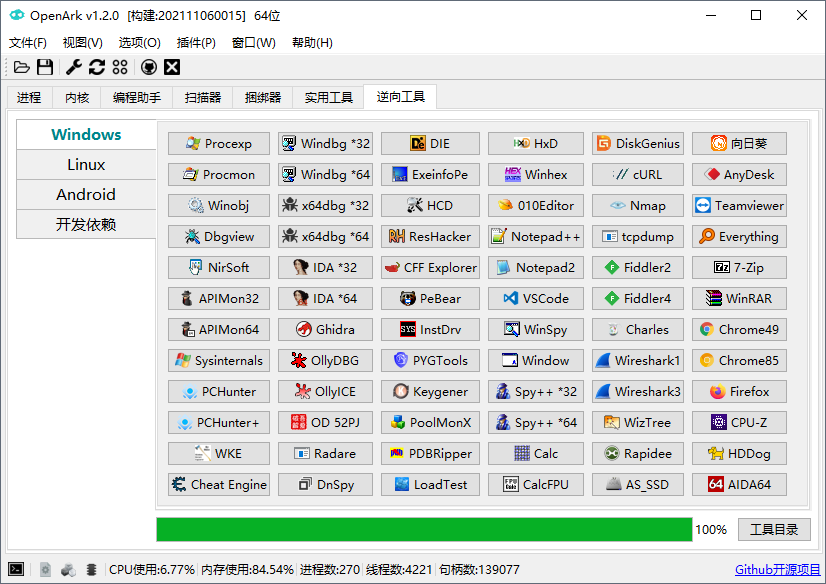Select the Android category
Screen dimensions: 826x584
coord(86,195)
